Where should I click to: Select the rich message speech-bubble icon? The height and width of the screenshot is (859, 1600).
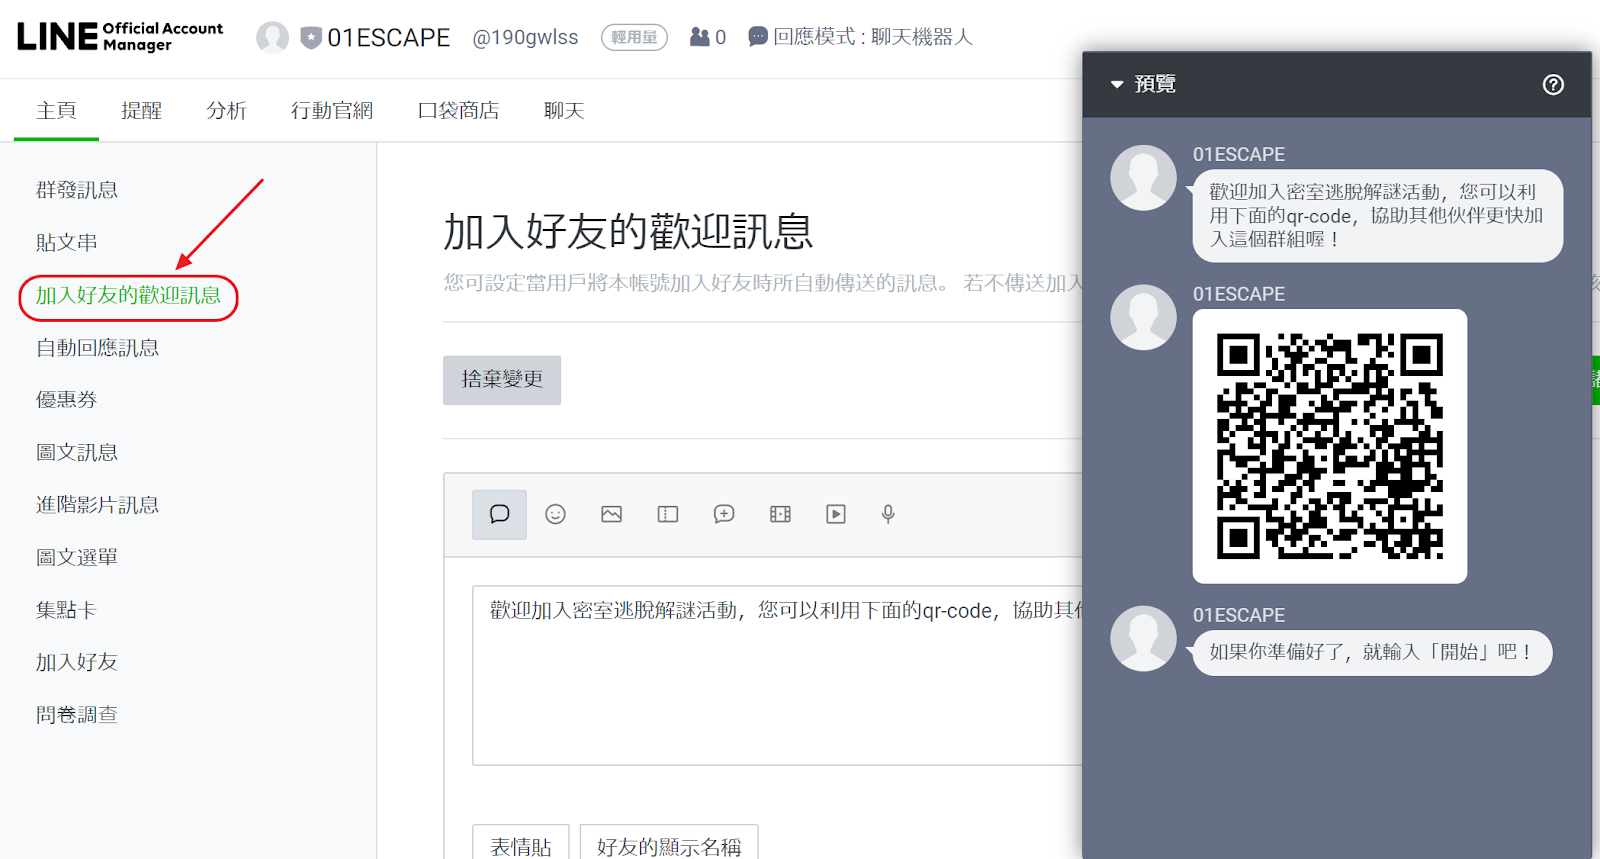(724, 514)
